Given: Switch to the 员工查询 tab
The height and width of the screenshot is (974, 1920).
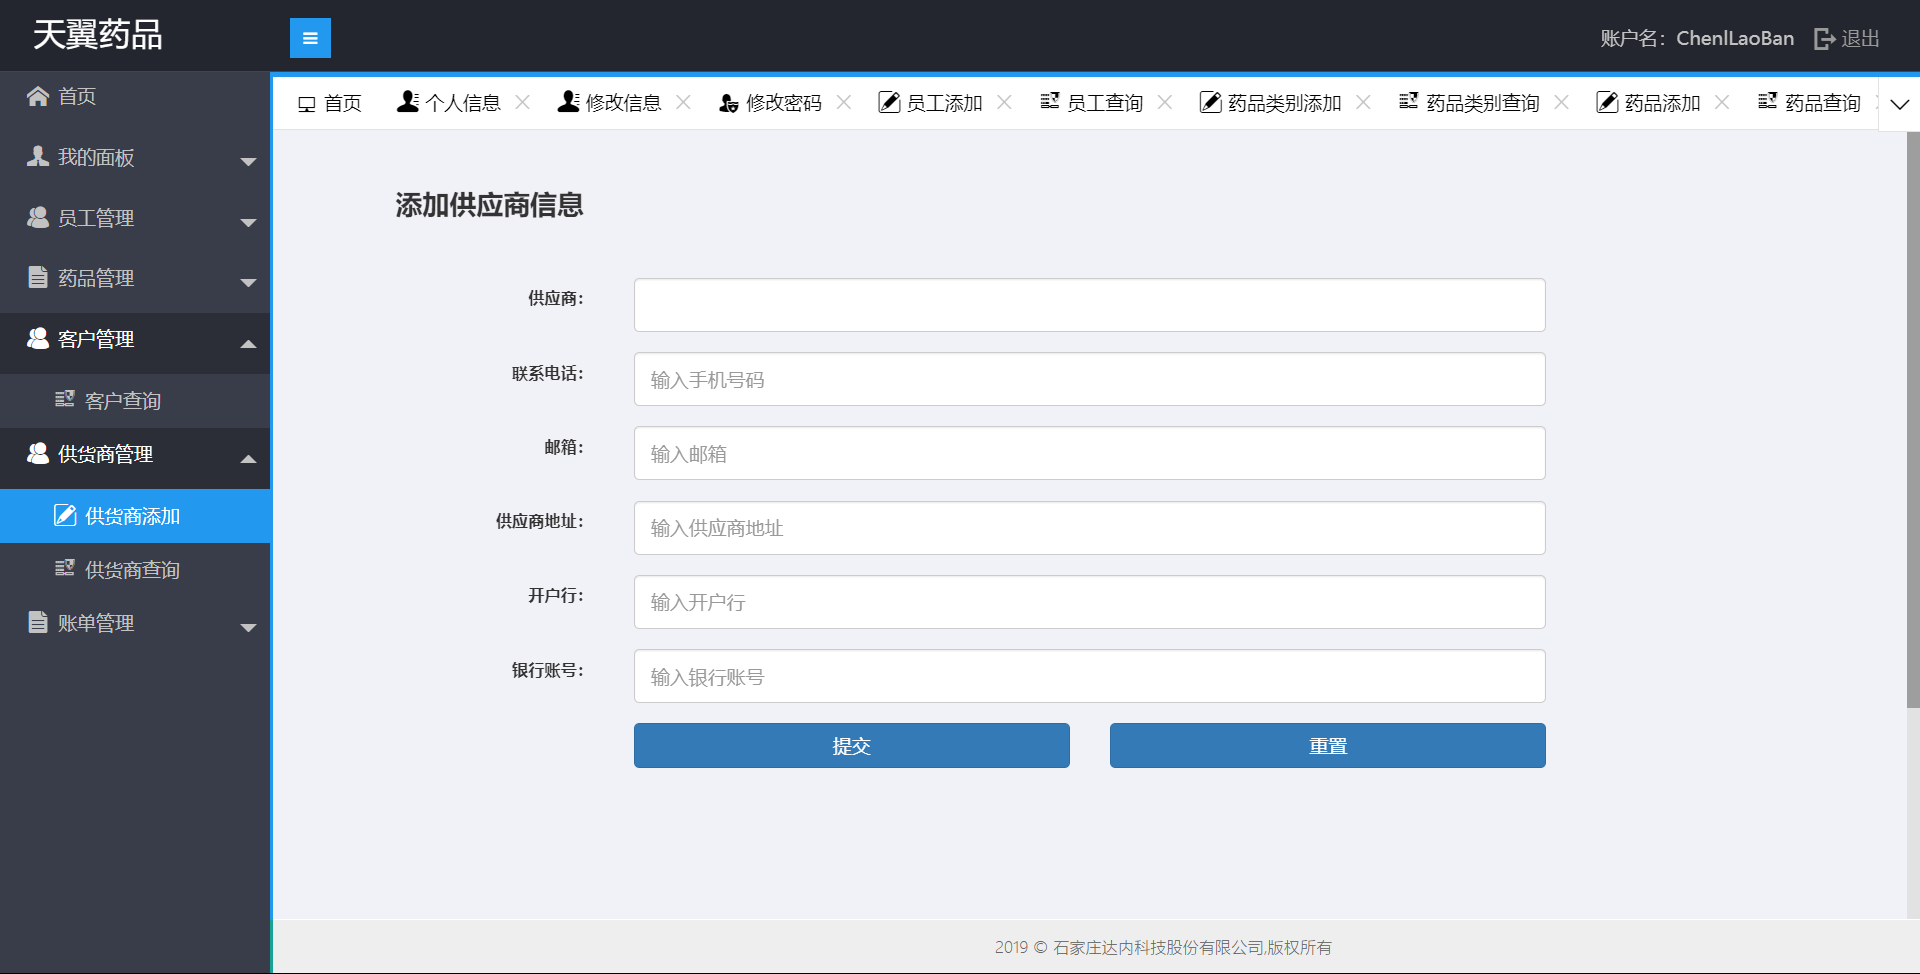Looking at the screenshot, I should click(1104, 103).
